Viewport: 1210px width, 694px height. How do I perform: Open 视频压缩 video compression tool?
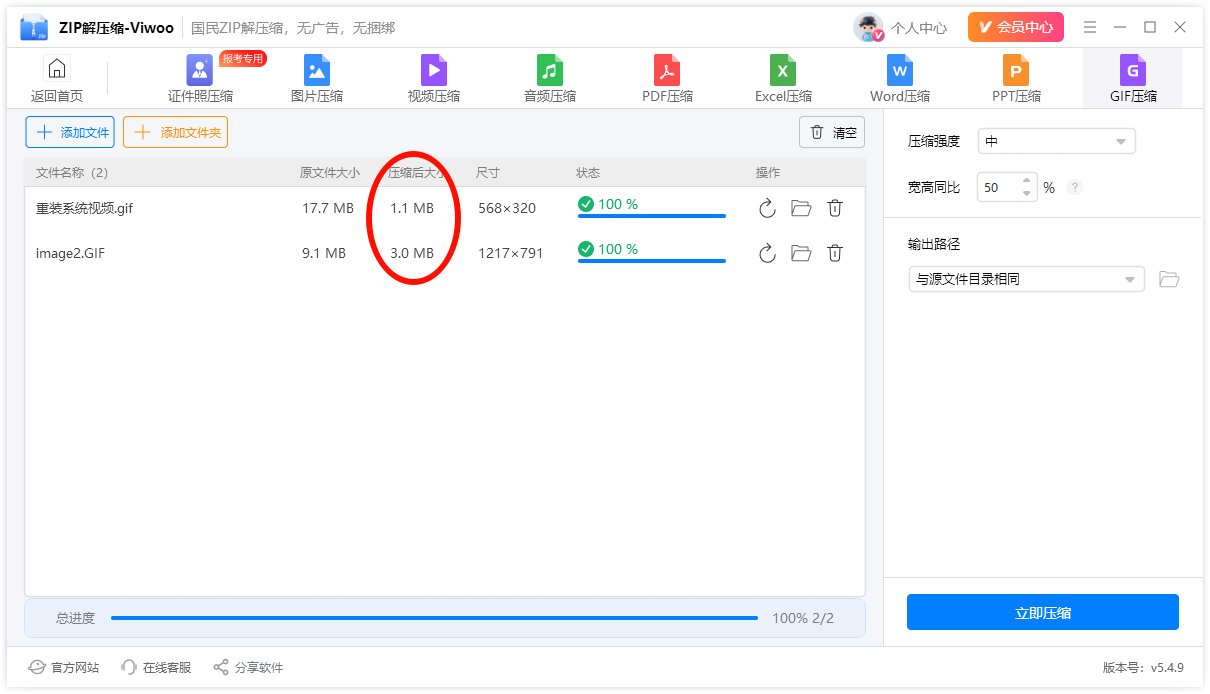pyautogui.click(x=434, y=80)
